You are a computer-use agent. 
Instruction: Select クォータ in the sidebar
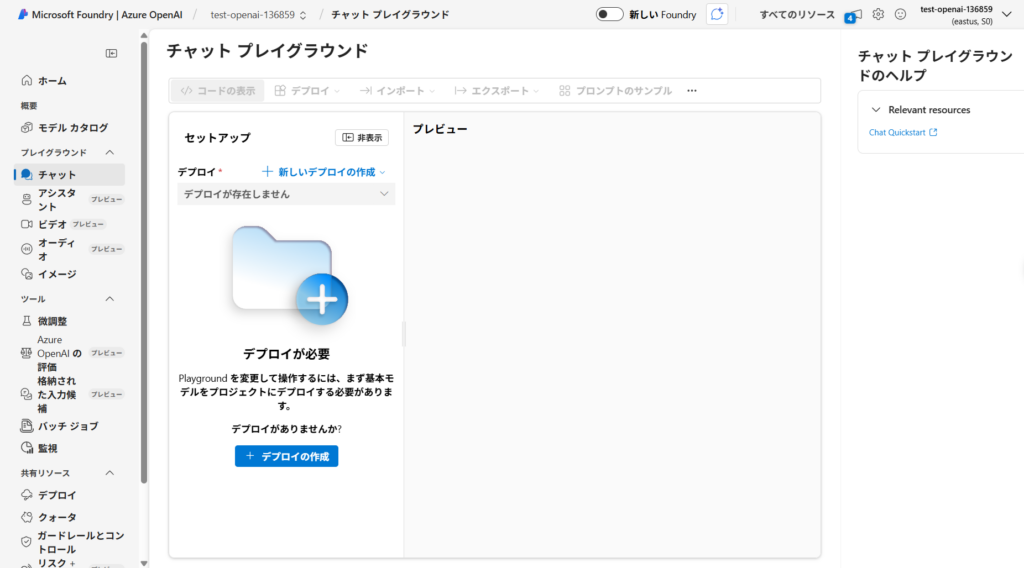69,517
